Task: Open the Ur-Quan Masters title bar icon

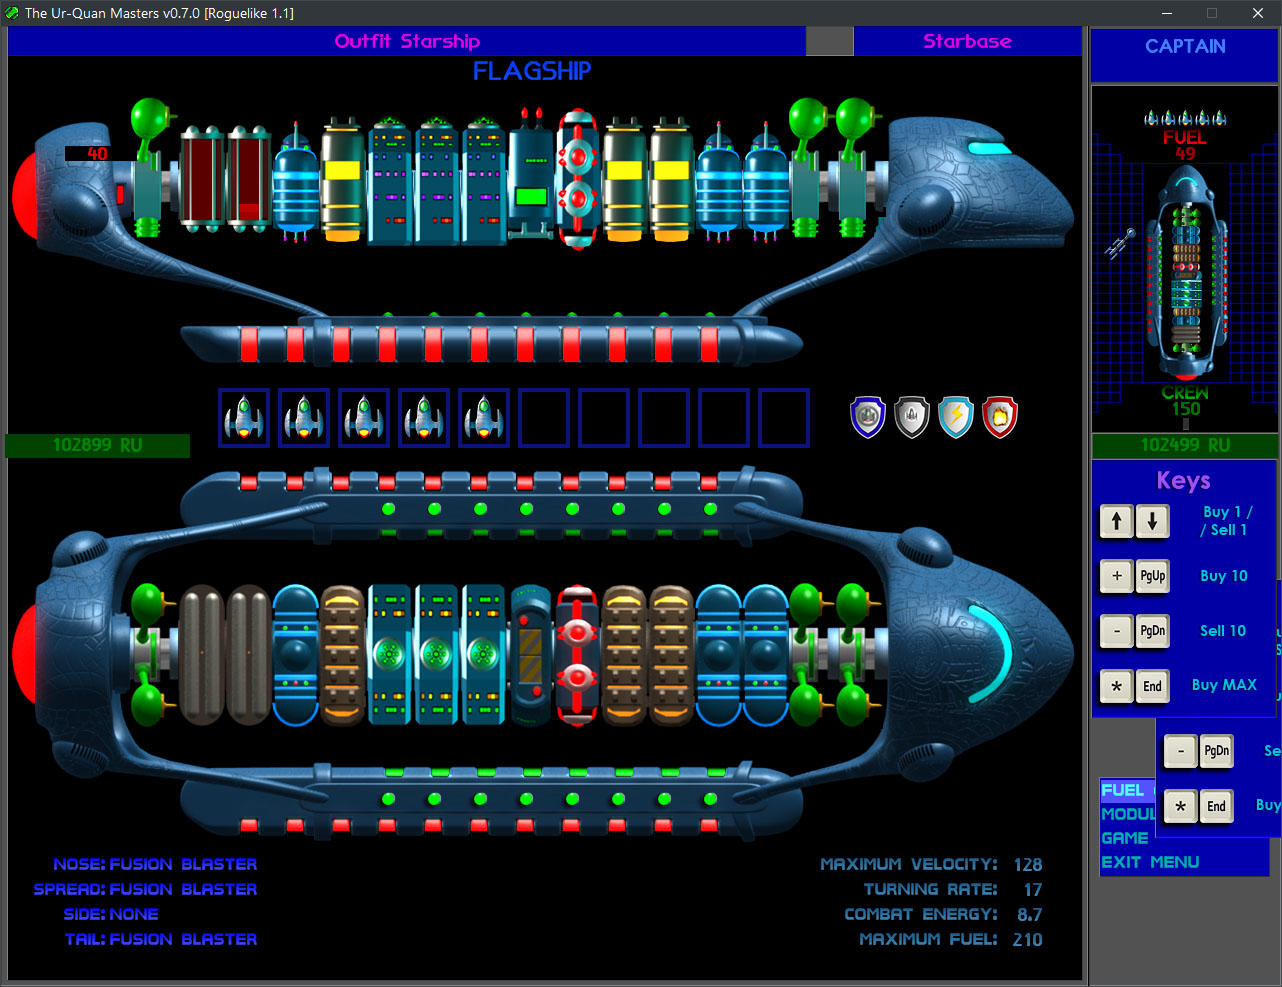Action: coord(12,13)
